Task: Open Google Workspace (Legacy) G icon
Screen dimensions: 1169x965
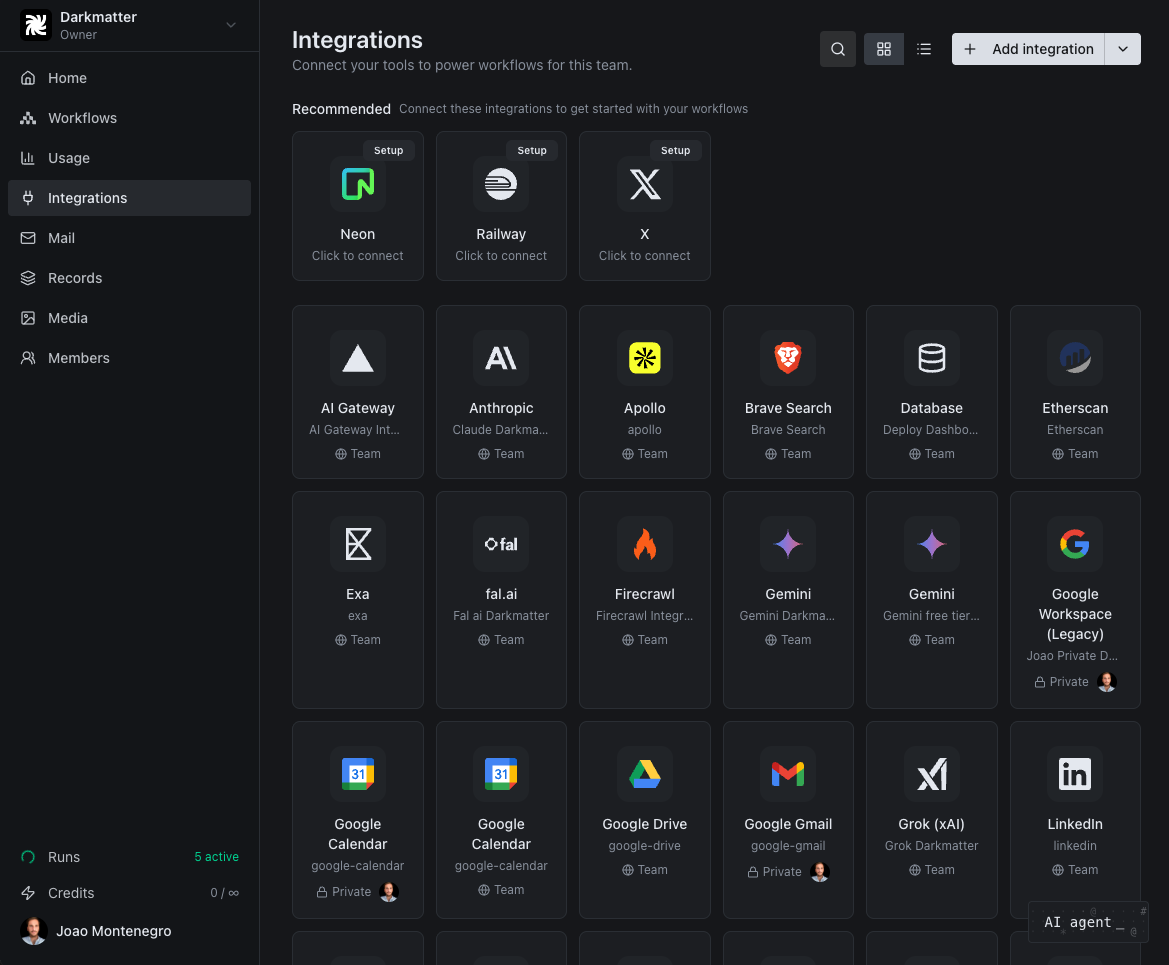Action: point(1075,544)
